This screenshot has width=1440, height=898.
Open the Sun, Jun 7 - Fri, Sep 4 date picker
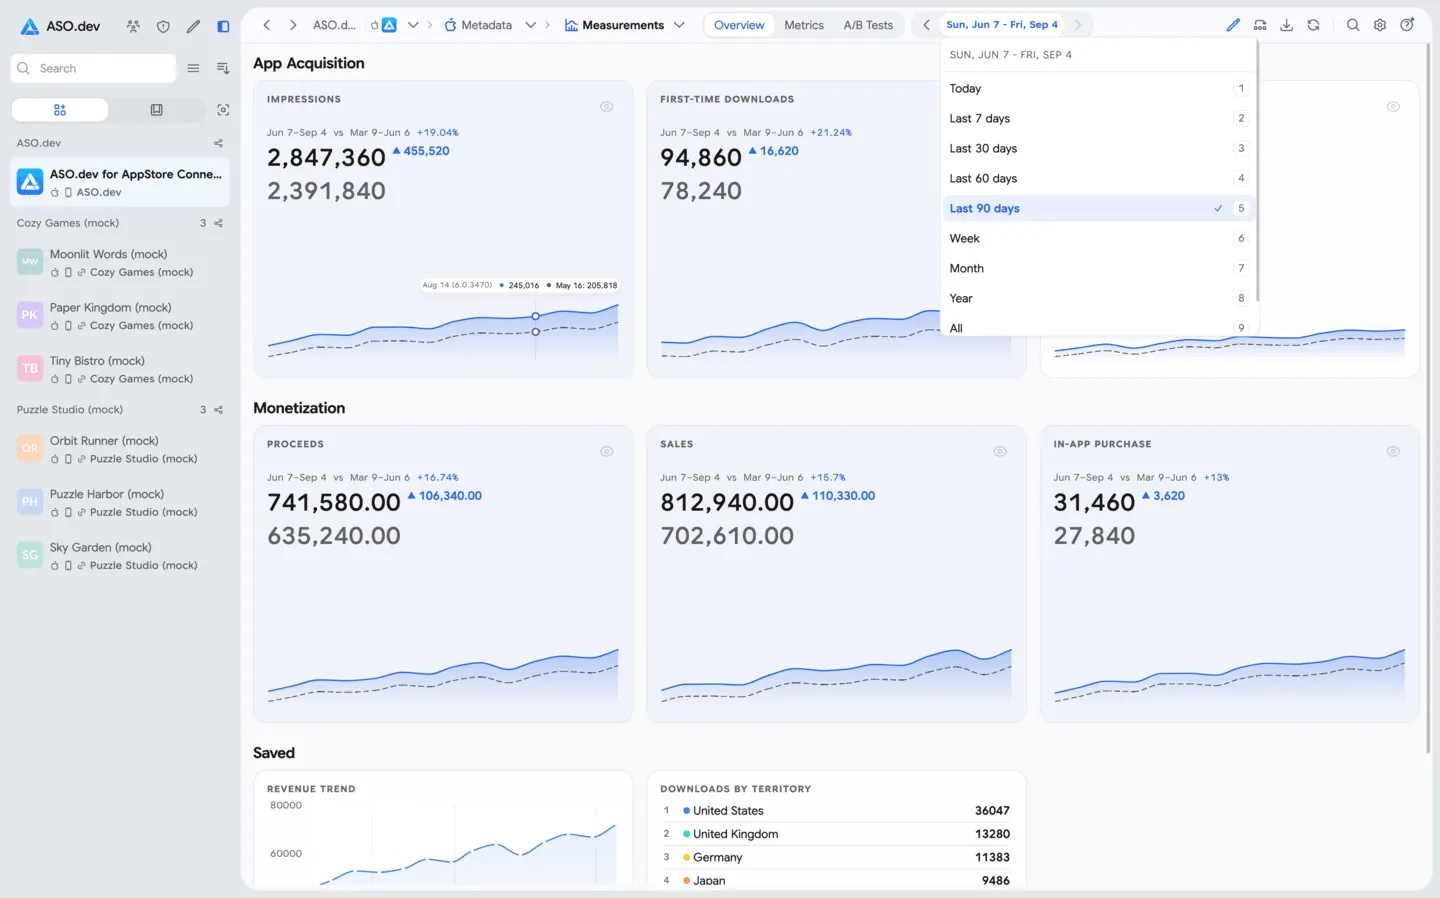point(1001,25)
